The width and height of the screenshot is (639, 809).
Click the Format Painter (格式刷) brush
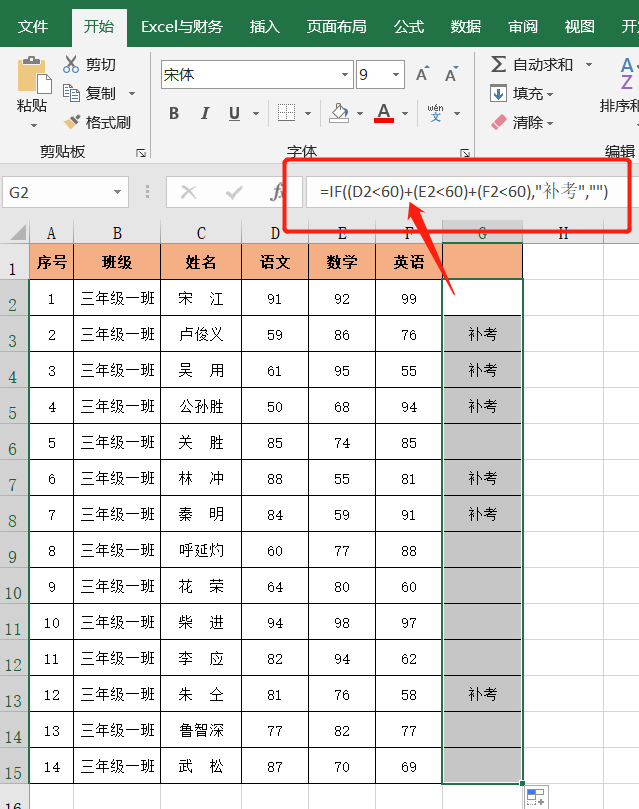72,122
